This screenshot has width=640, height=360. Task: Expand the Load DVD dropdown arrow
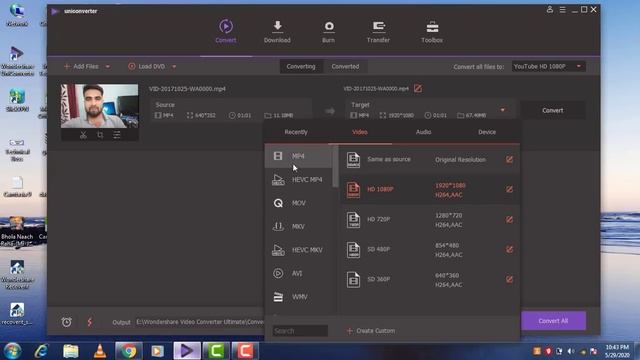[174, 67]
